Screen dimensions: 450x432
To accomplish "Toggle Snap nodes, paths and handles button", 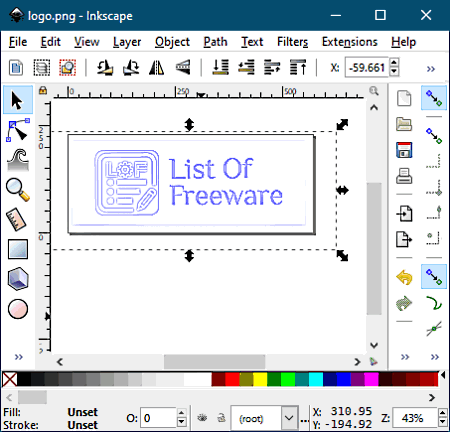I will (434, 277).
